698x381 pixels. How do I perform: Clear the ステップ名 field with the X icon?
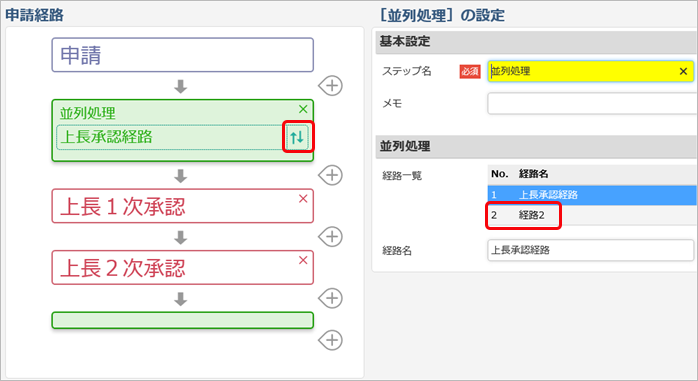click(x=683, y=71)
